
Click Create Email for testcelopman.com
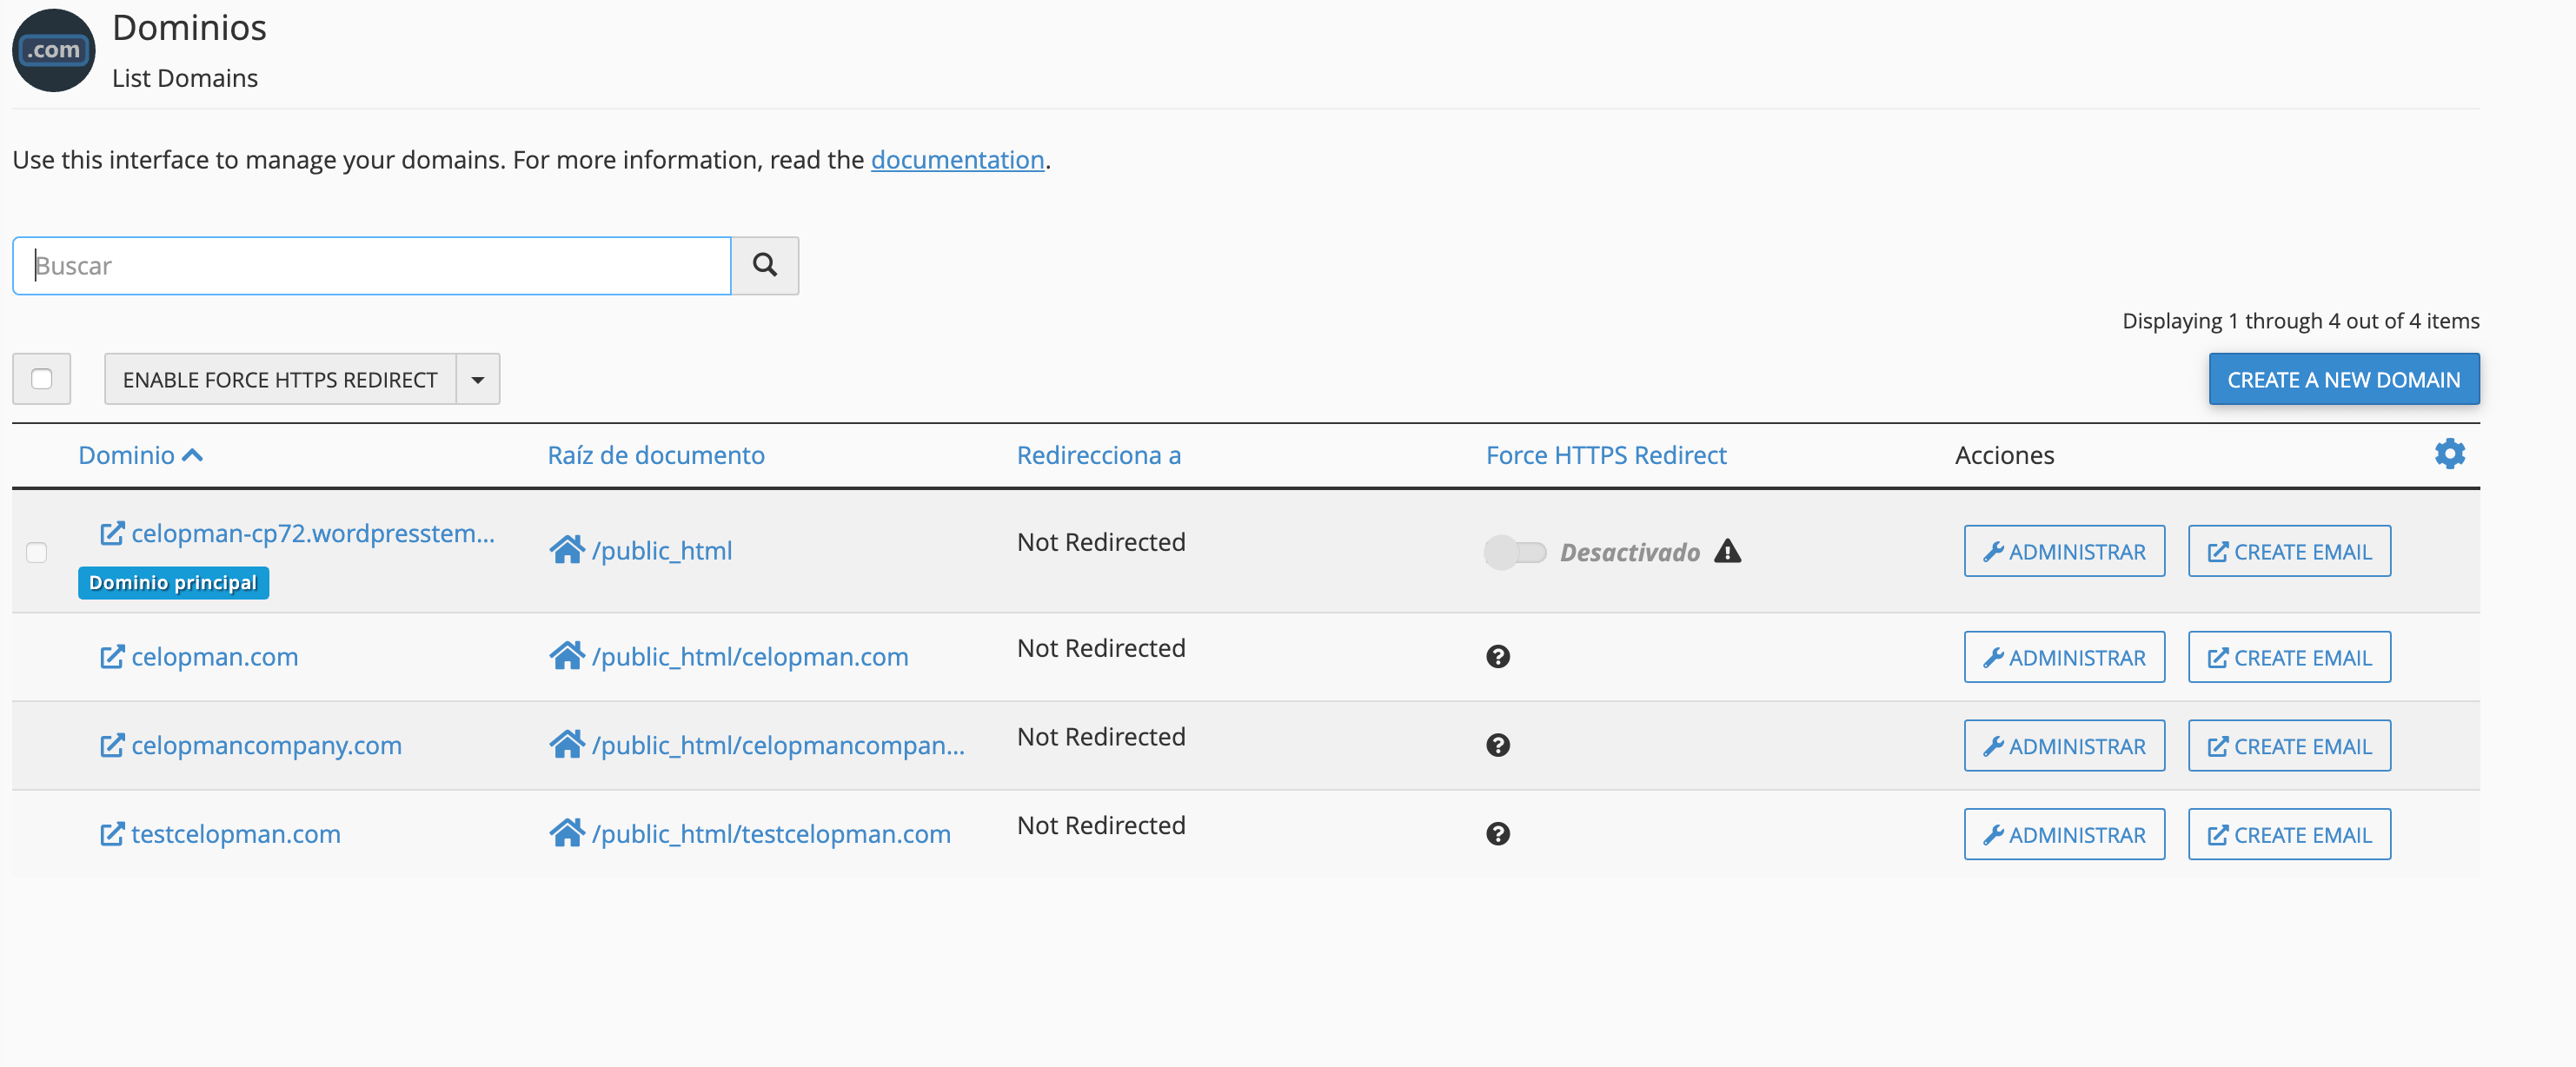pyautogui.click(x=2289, y=834)
